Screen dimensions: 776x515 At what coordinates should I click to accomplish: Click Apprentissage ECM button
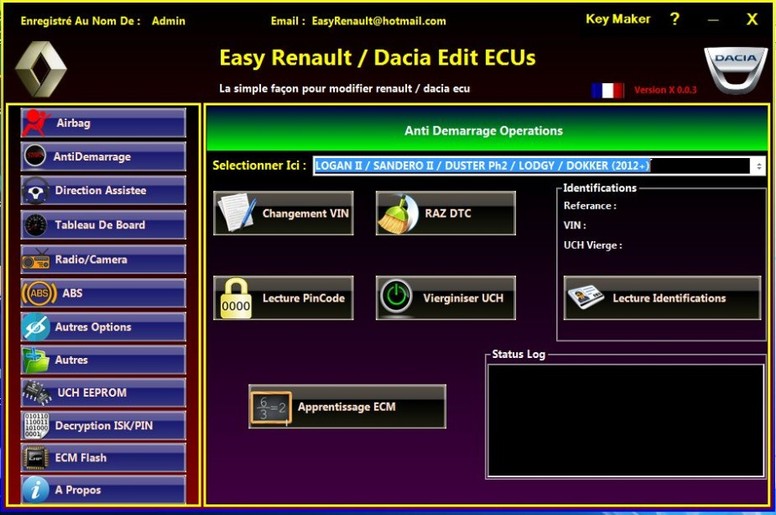347,407
